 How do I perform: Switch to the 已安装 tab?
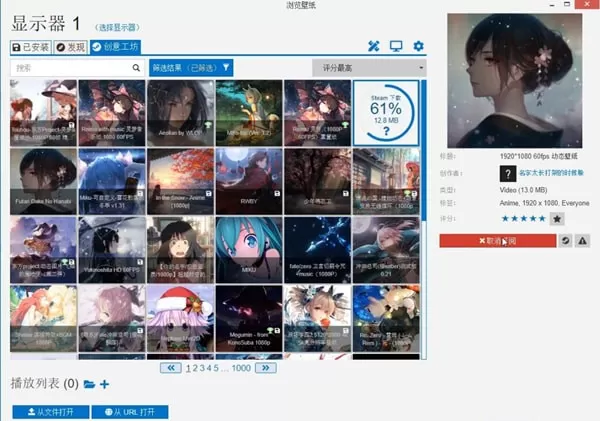31,47
